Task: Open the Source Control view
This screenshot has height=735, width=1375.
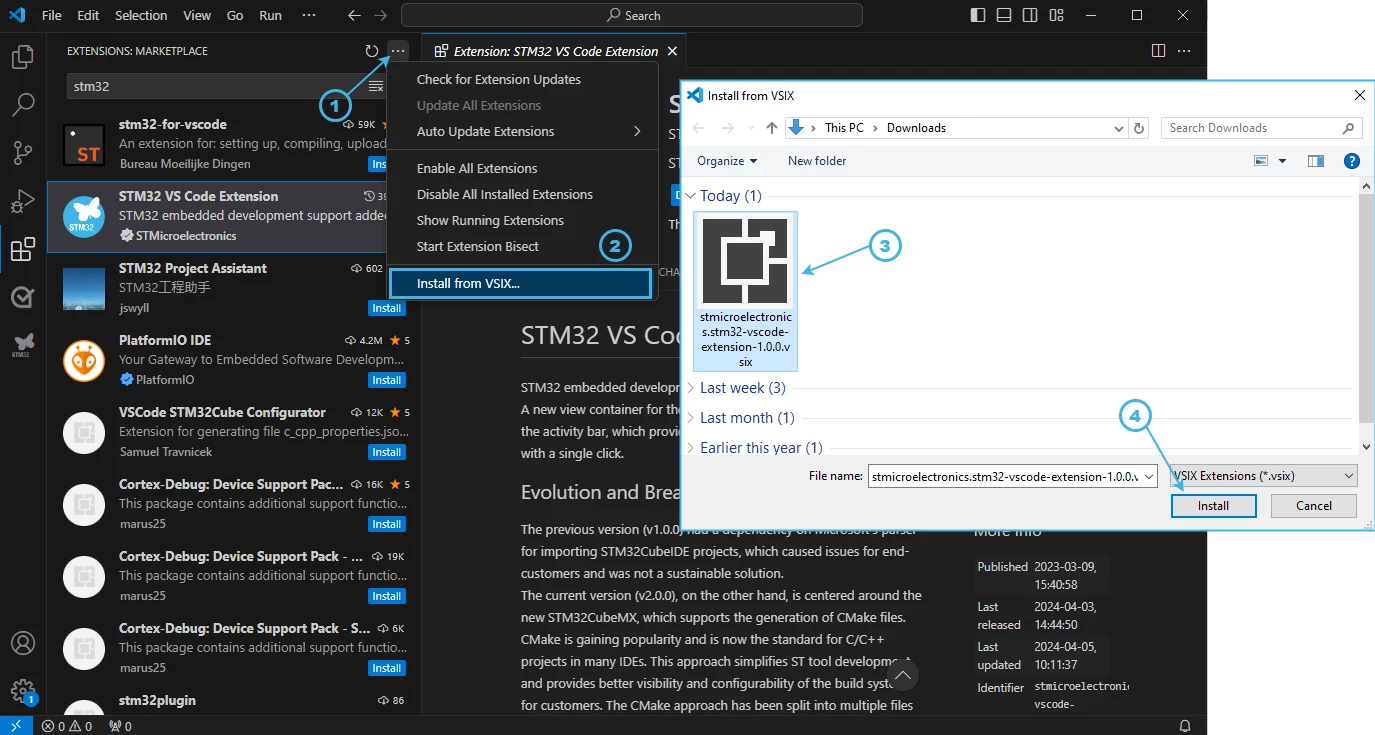Action: click(22, 152)
